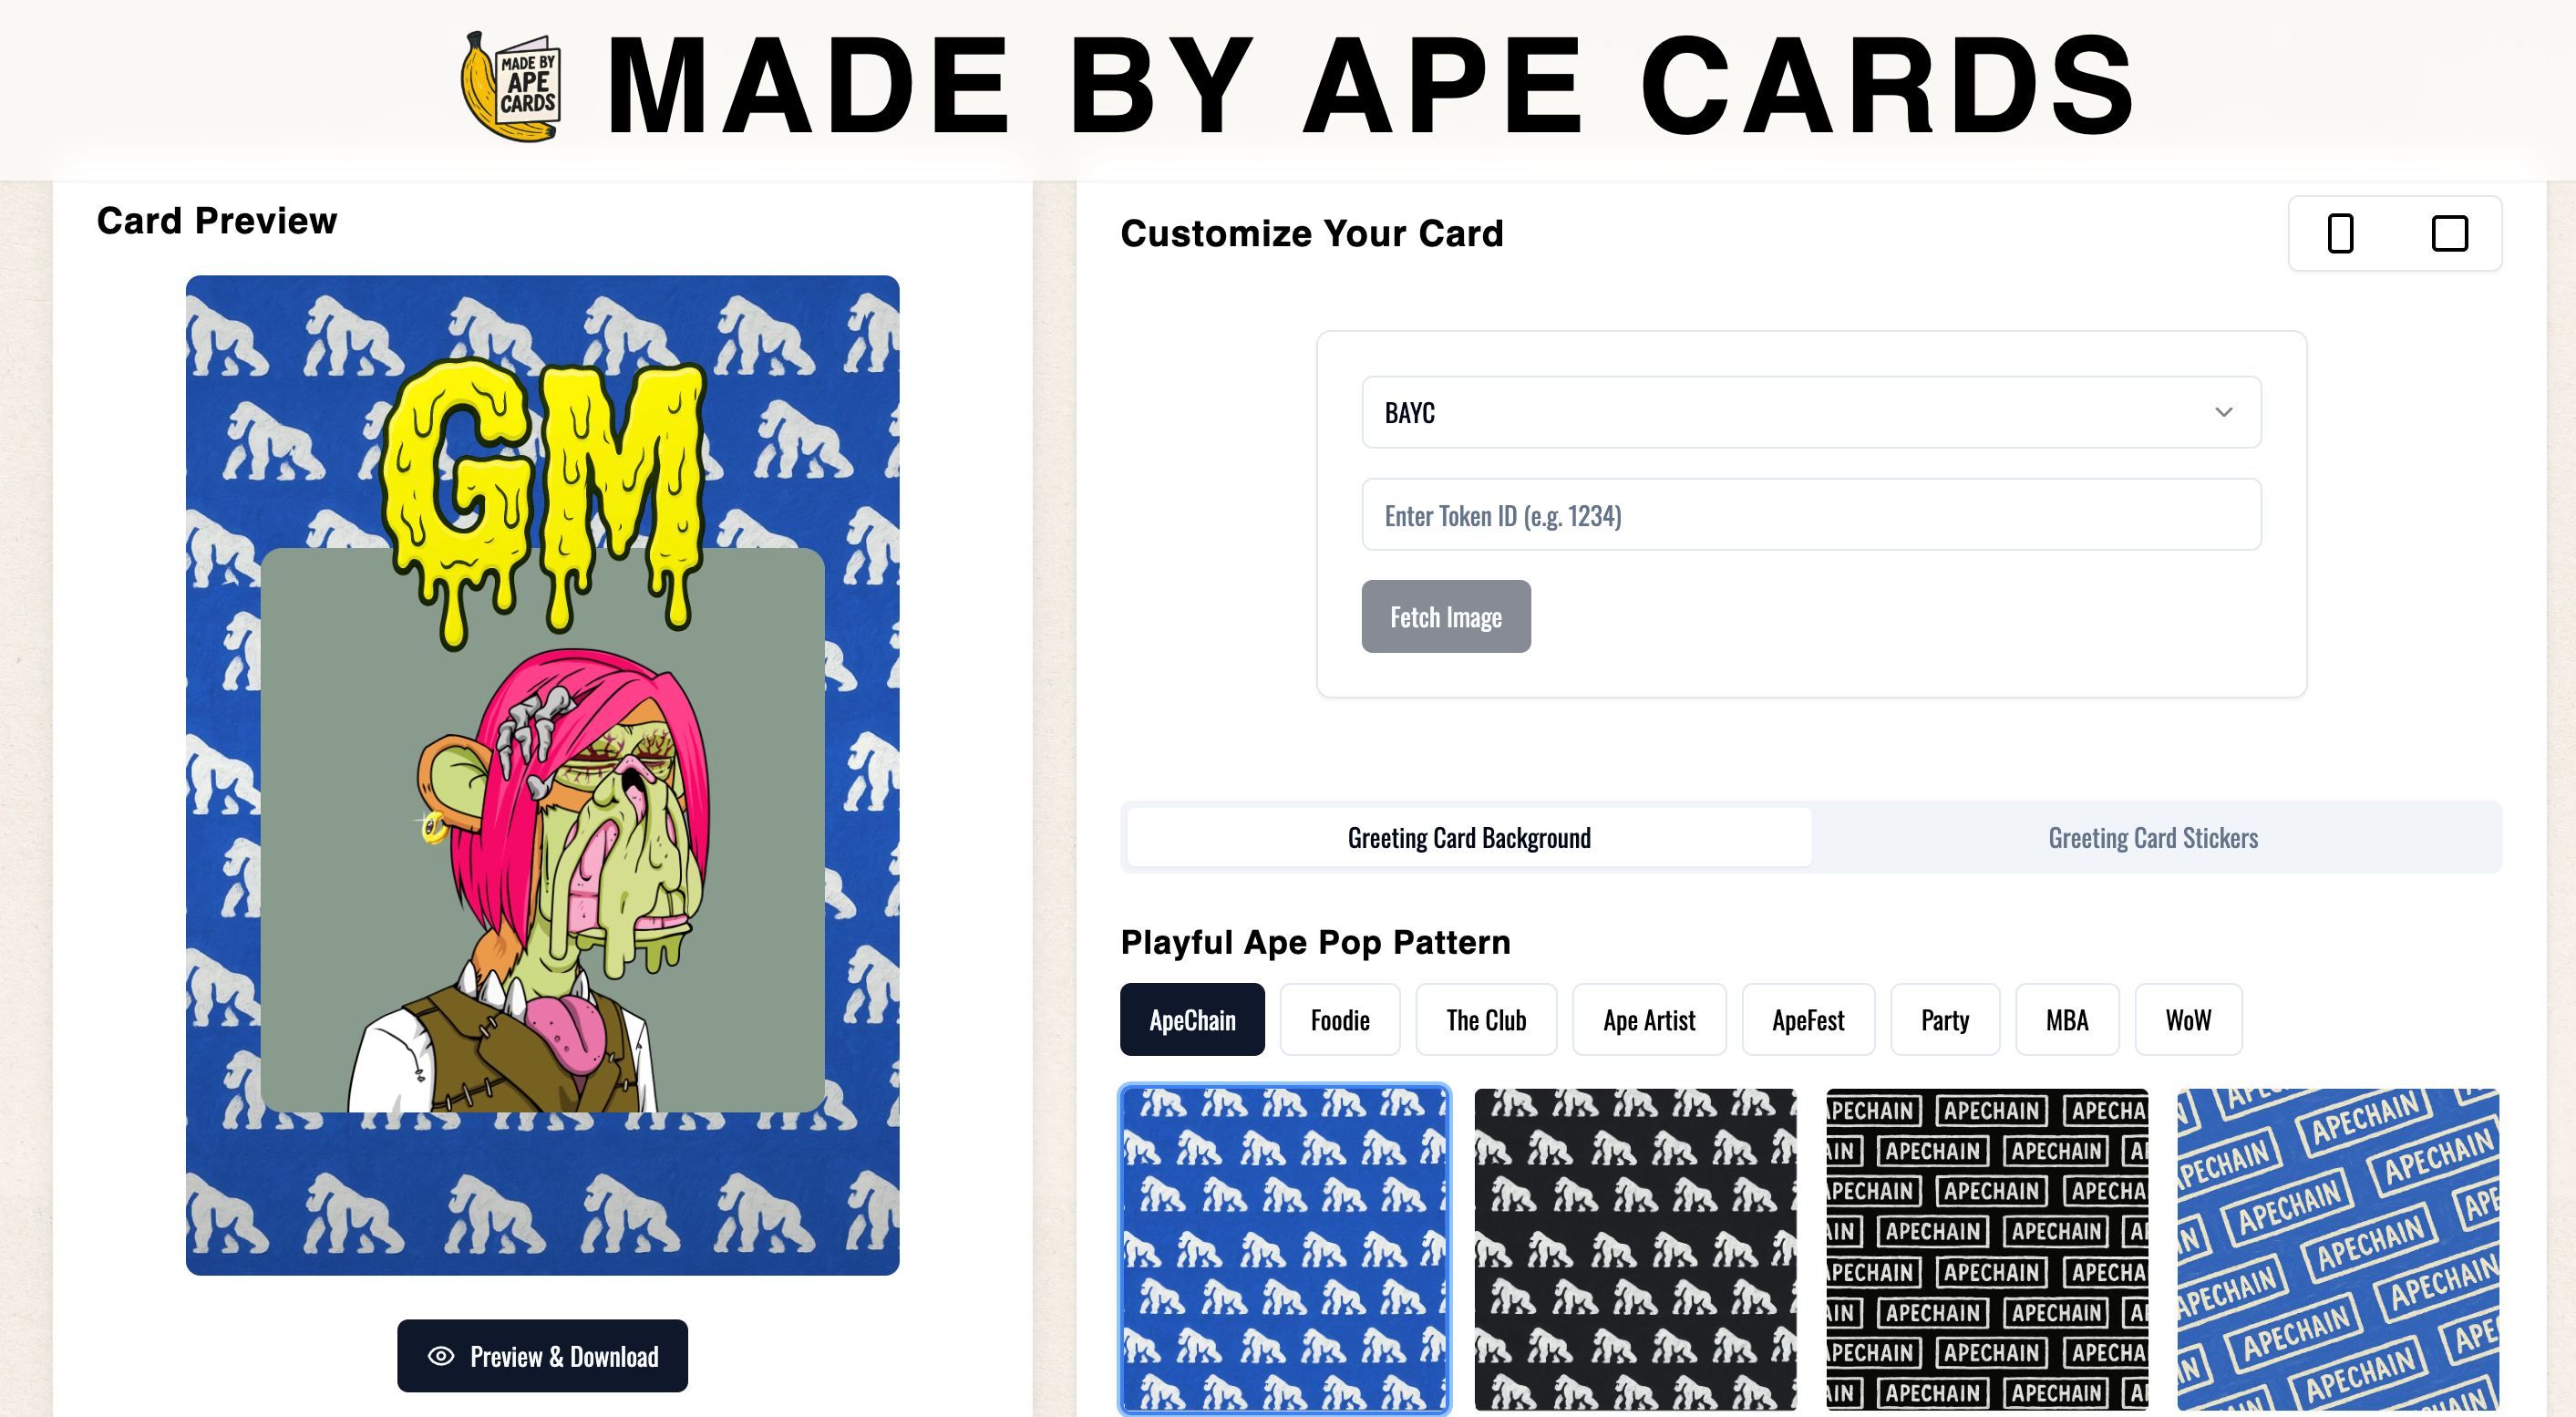Image resolution: width=2576 pixels, height=1417 pixels.
Task: Click the Fetch Image button
Action: (1445, 617)
